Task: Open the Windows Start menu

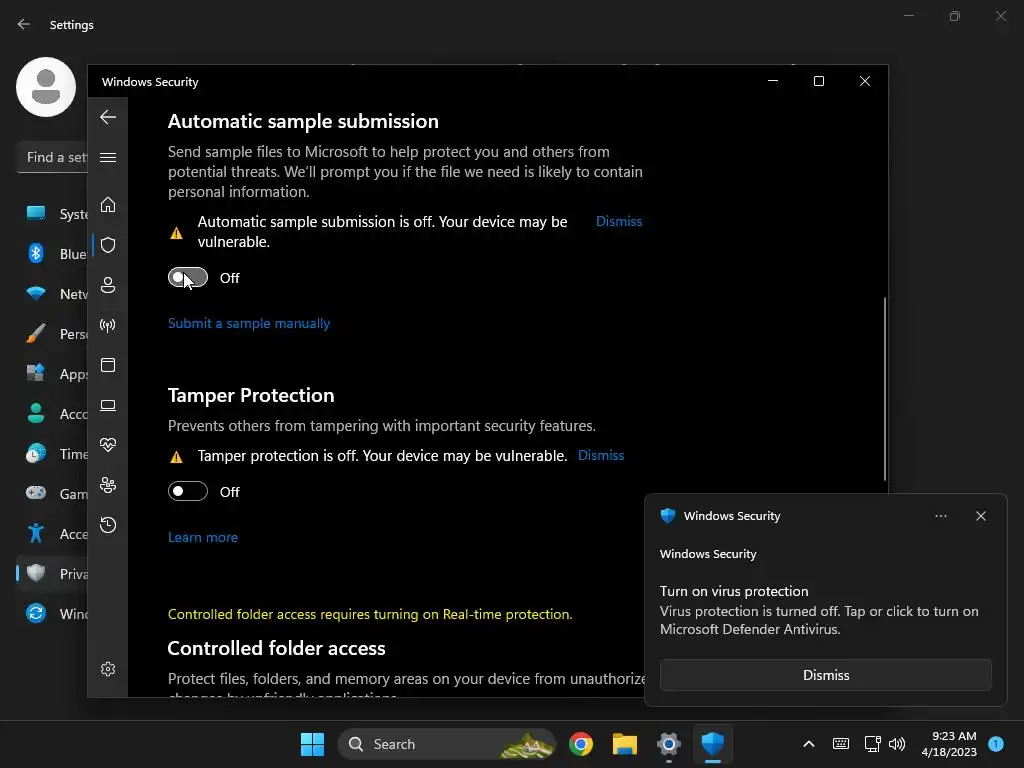Action: [x=312, y=744]
